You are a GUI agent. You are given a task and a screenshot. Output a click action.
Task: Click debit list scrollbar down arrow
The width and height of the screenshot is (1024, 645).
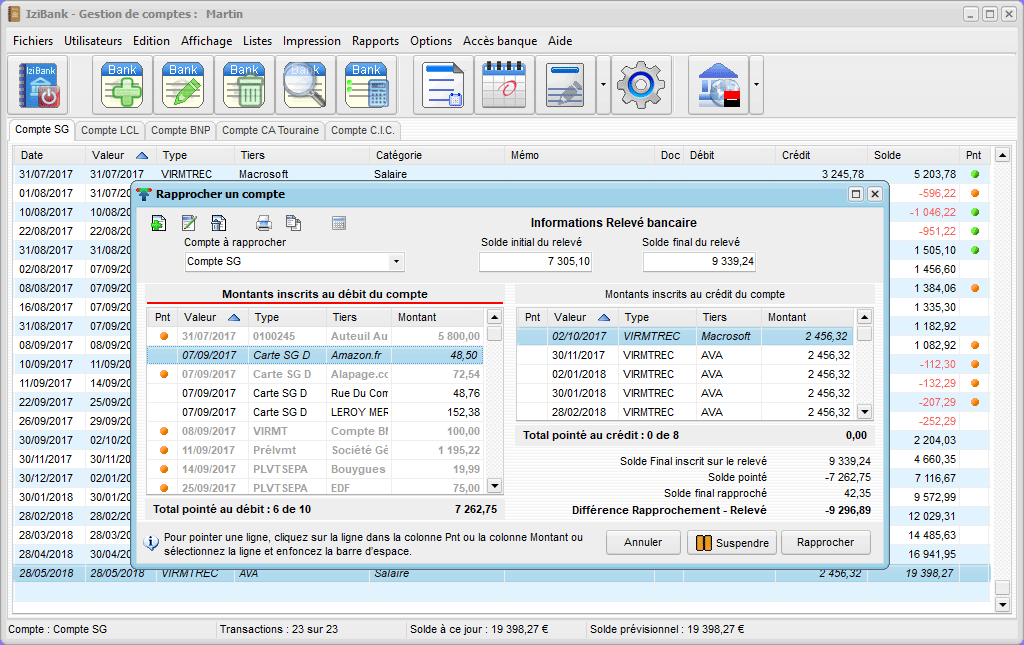494,486
